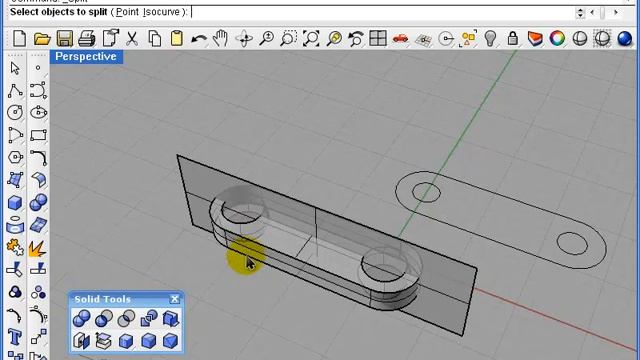
Task: Pick the select arrow tool
Action: (15, 68)
